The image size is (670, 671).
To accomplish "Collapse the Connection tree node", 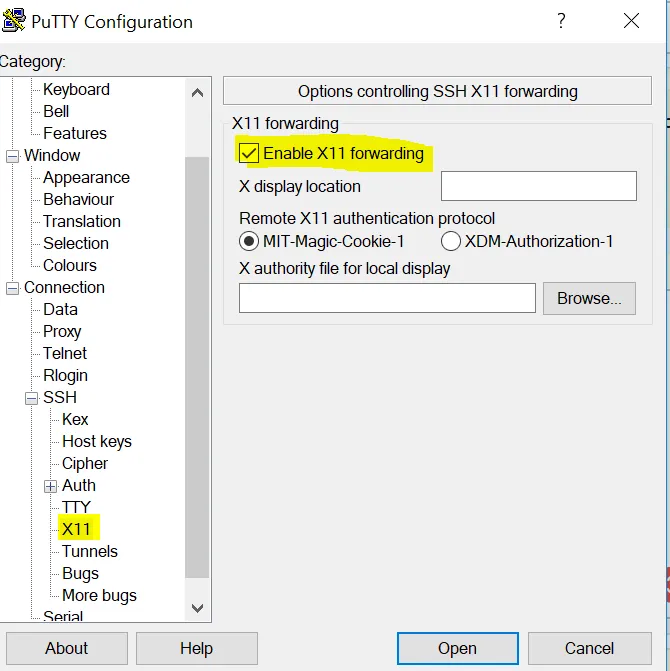I will tap(12, 288).
